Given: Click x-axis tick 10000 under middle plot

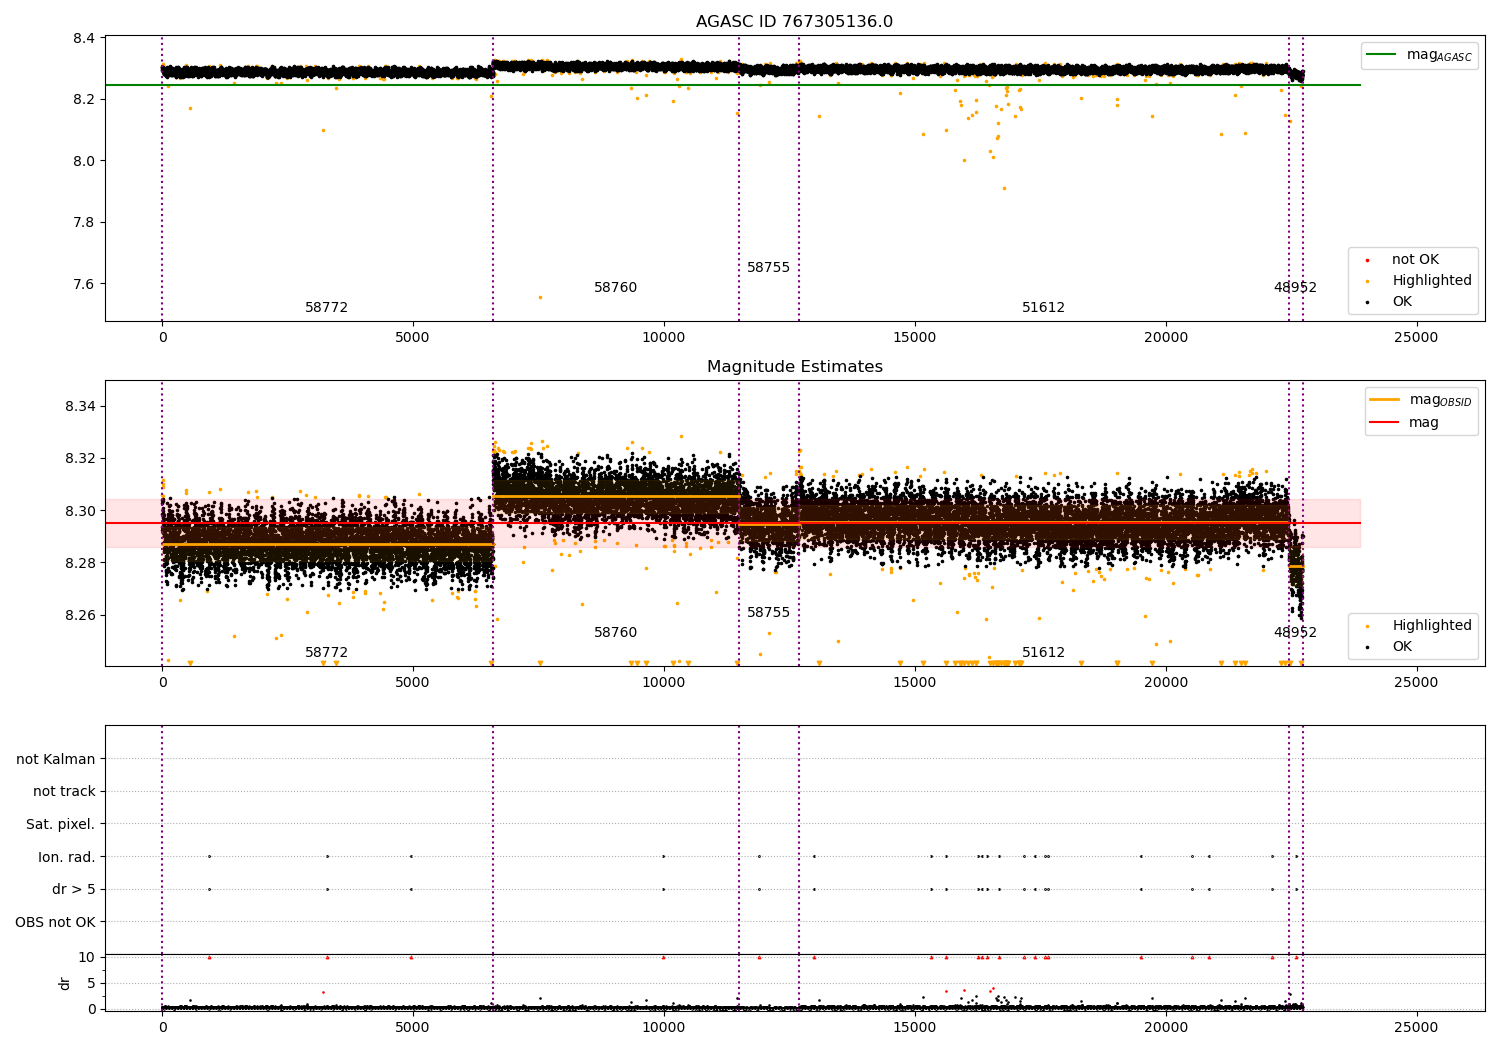Looking at the screenshot, I should click(x=664, y=683).
